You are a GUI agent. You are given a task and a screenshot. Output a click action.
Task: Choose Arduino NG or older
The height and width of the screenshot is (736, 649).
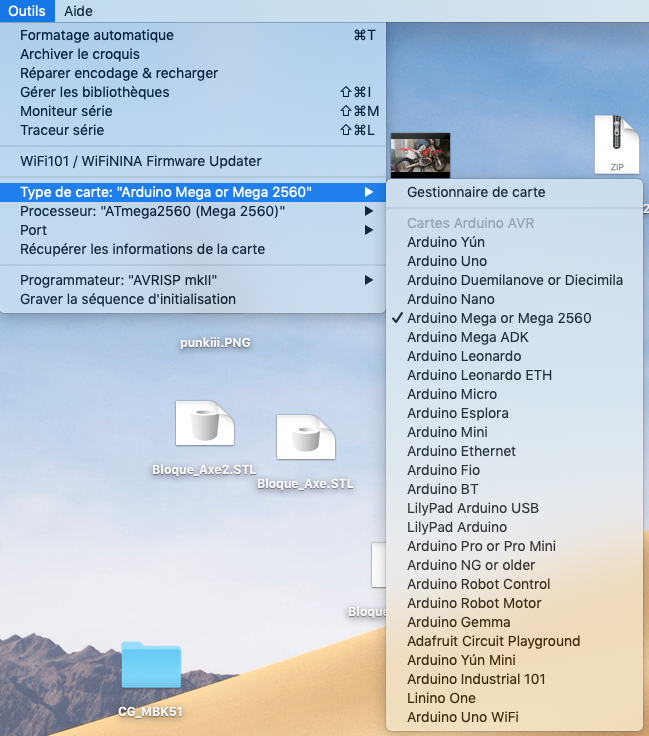[x=514, y=565]
